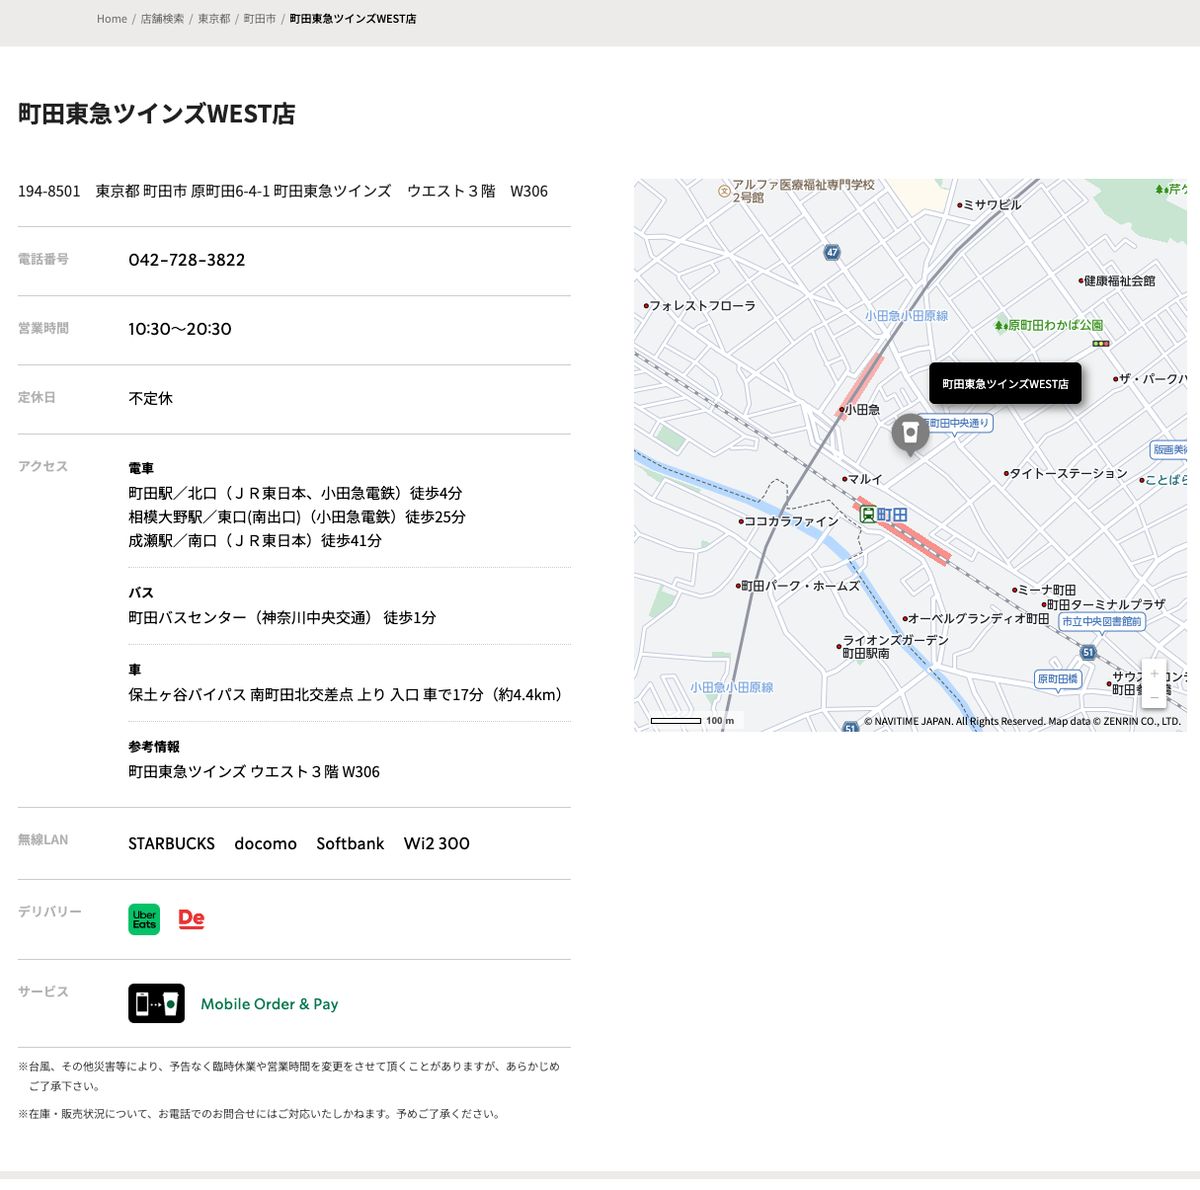
Task: Open Mobile Order & Pay link
Action: [x=269, y=1004]
